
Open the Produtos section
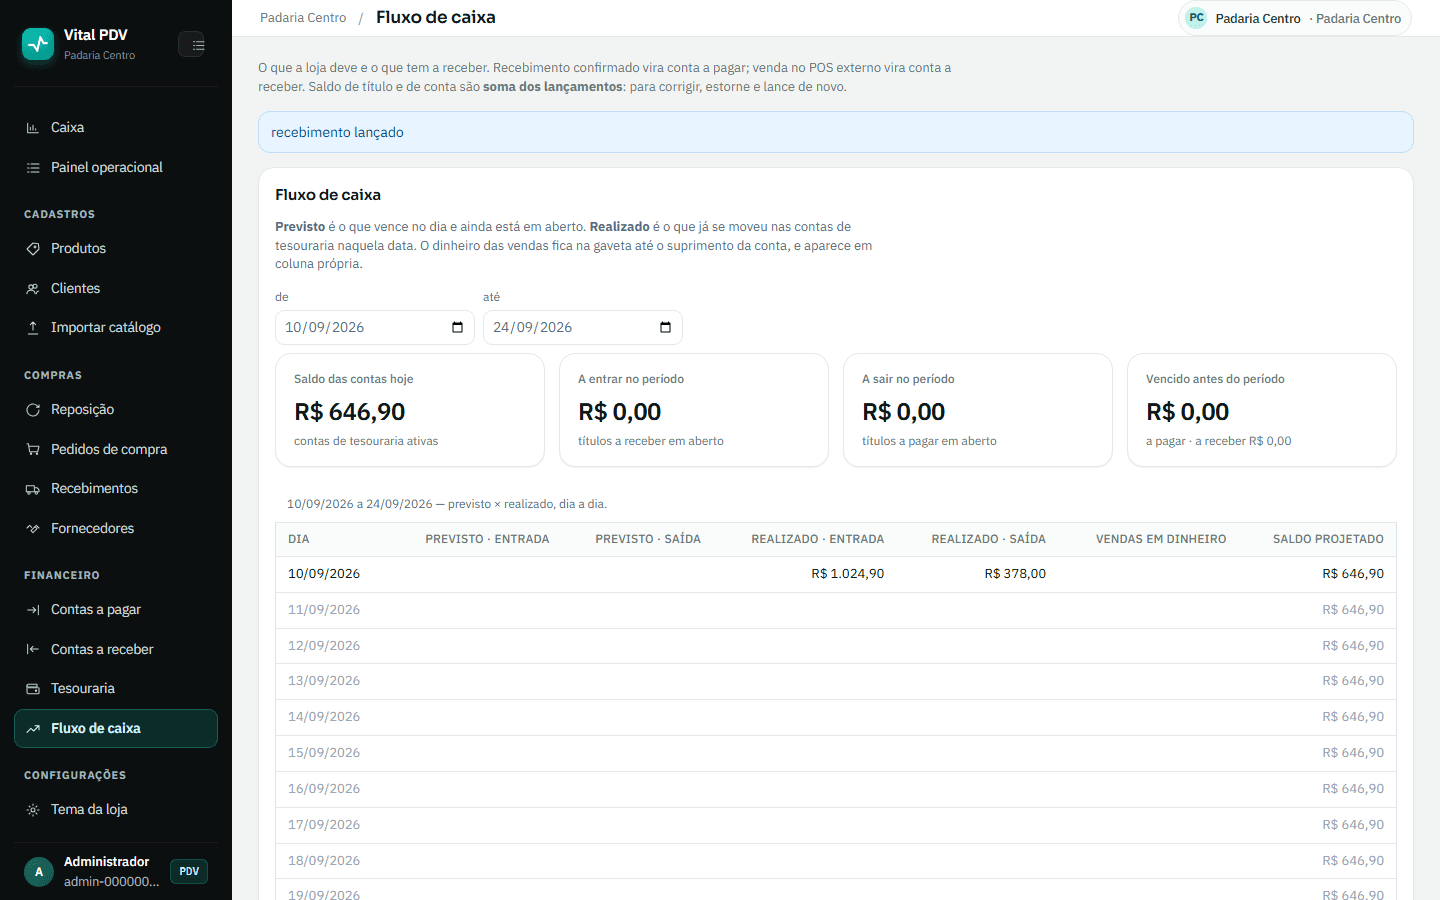pos(116,249)
